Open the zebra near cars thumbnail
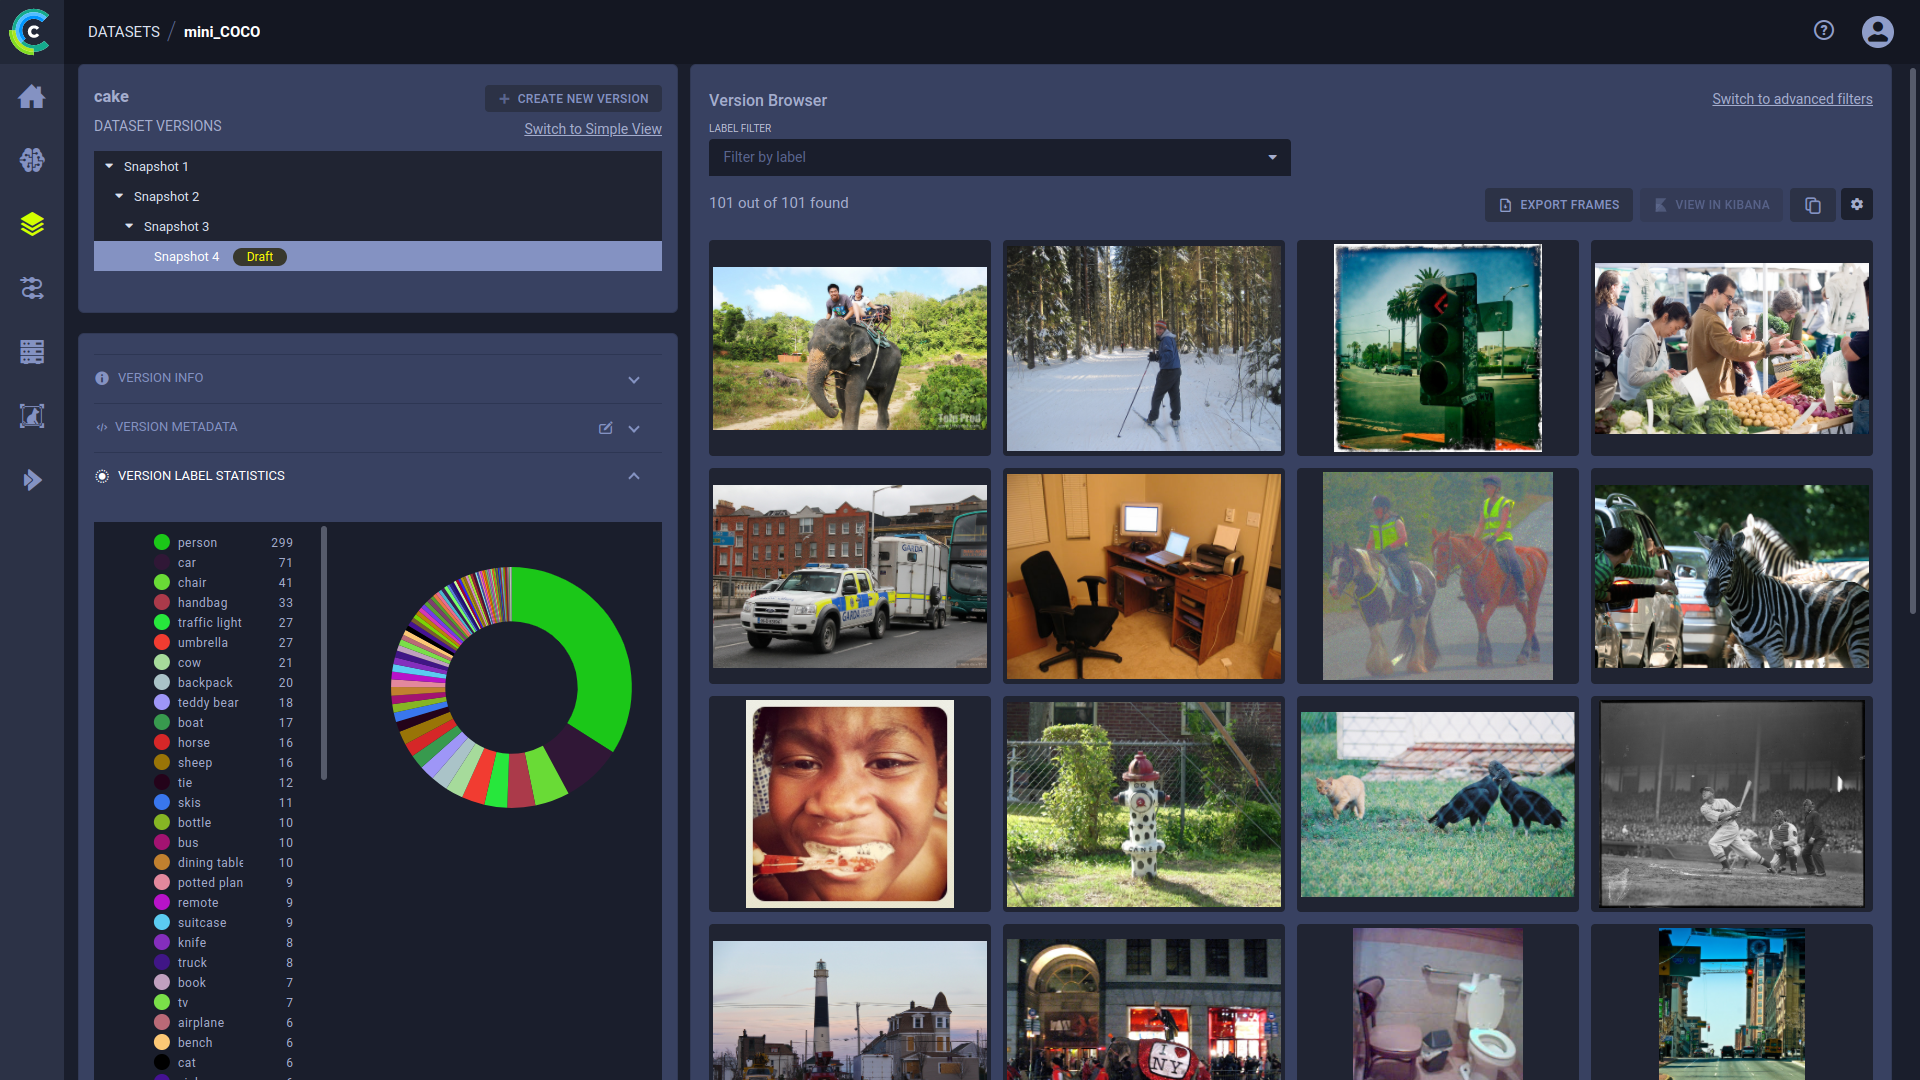This screenshot has width=1920, height=1080. click(x=1732, y=576)
